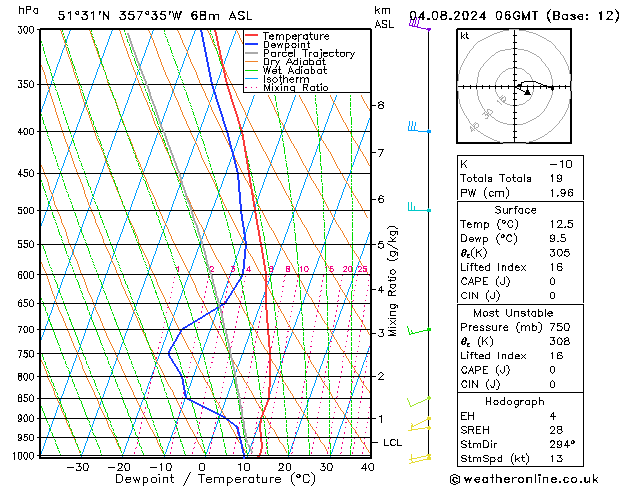629x486 pixels.
Task: Click the -30 temperature axis label
Action: tap(77, 467)
